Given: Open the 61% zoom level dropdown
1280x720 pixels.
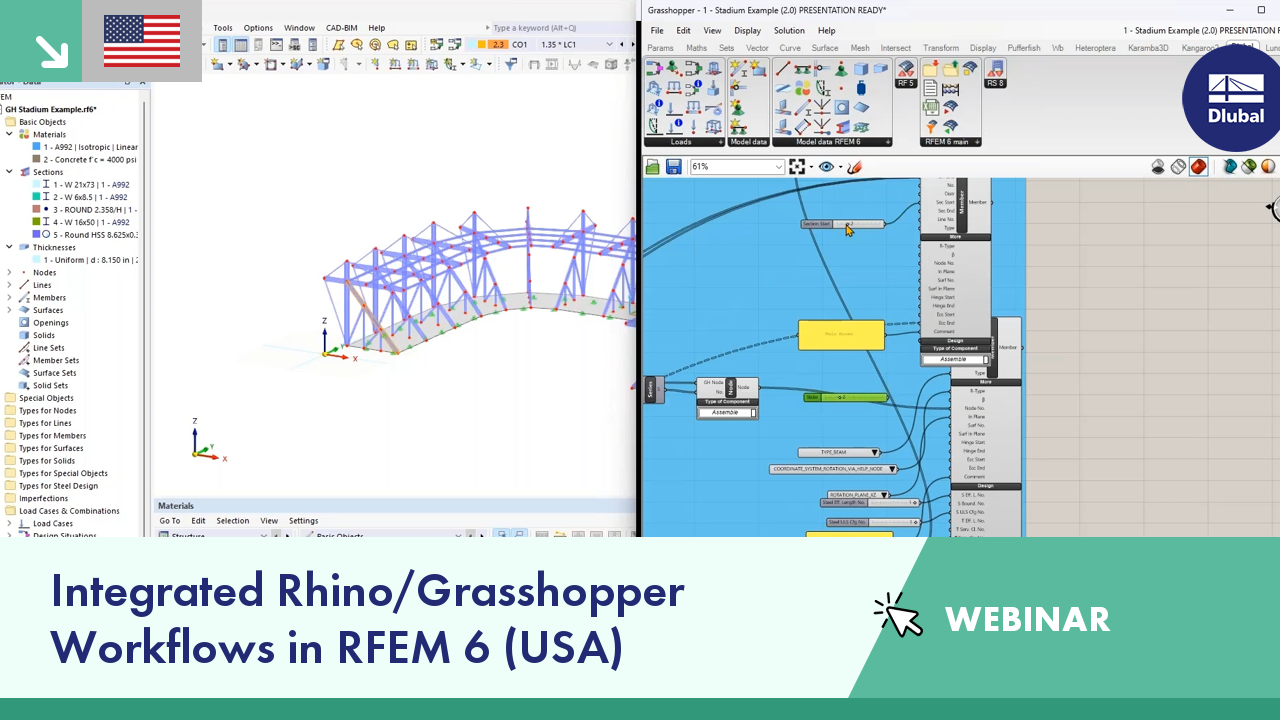Looking at the screenshot, I should (777, 166).
